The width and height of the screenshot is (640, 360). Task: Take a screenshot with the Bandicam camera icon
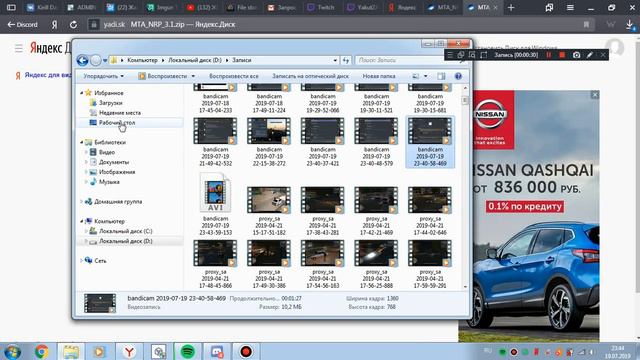pyautogui.click(x=576, y=55)
